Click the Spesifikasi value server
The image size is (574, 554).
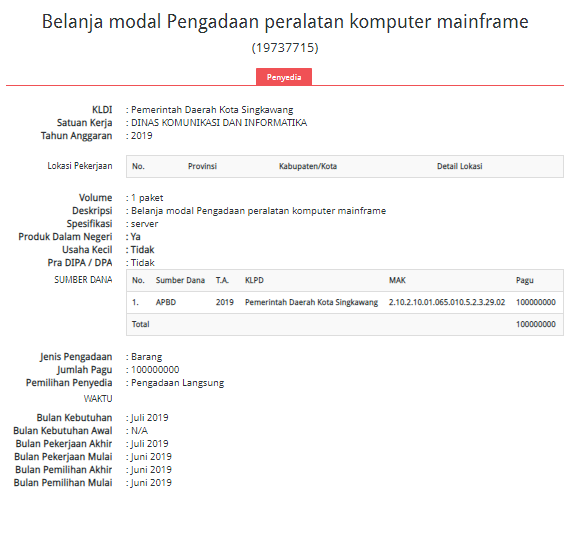(x=145, y=224)
